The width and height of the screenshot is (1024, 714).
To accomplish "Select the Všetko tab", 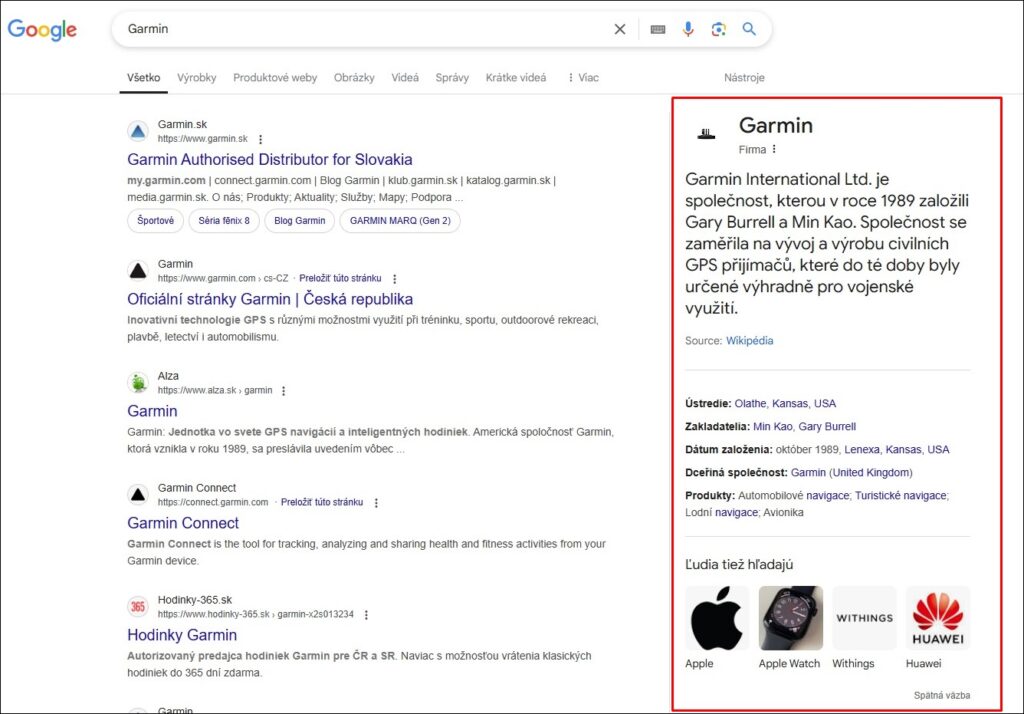I will (x=144, y=78).
